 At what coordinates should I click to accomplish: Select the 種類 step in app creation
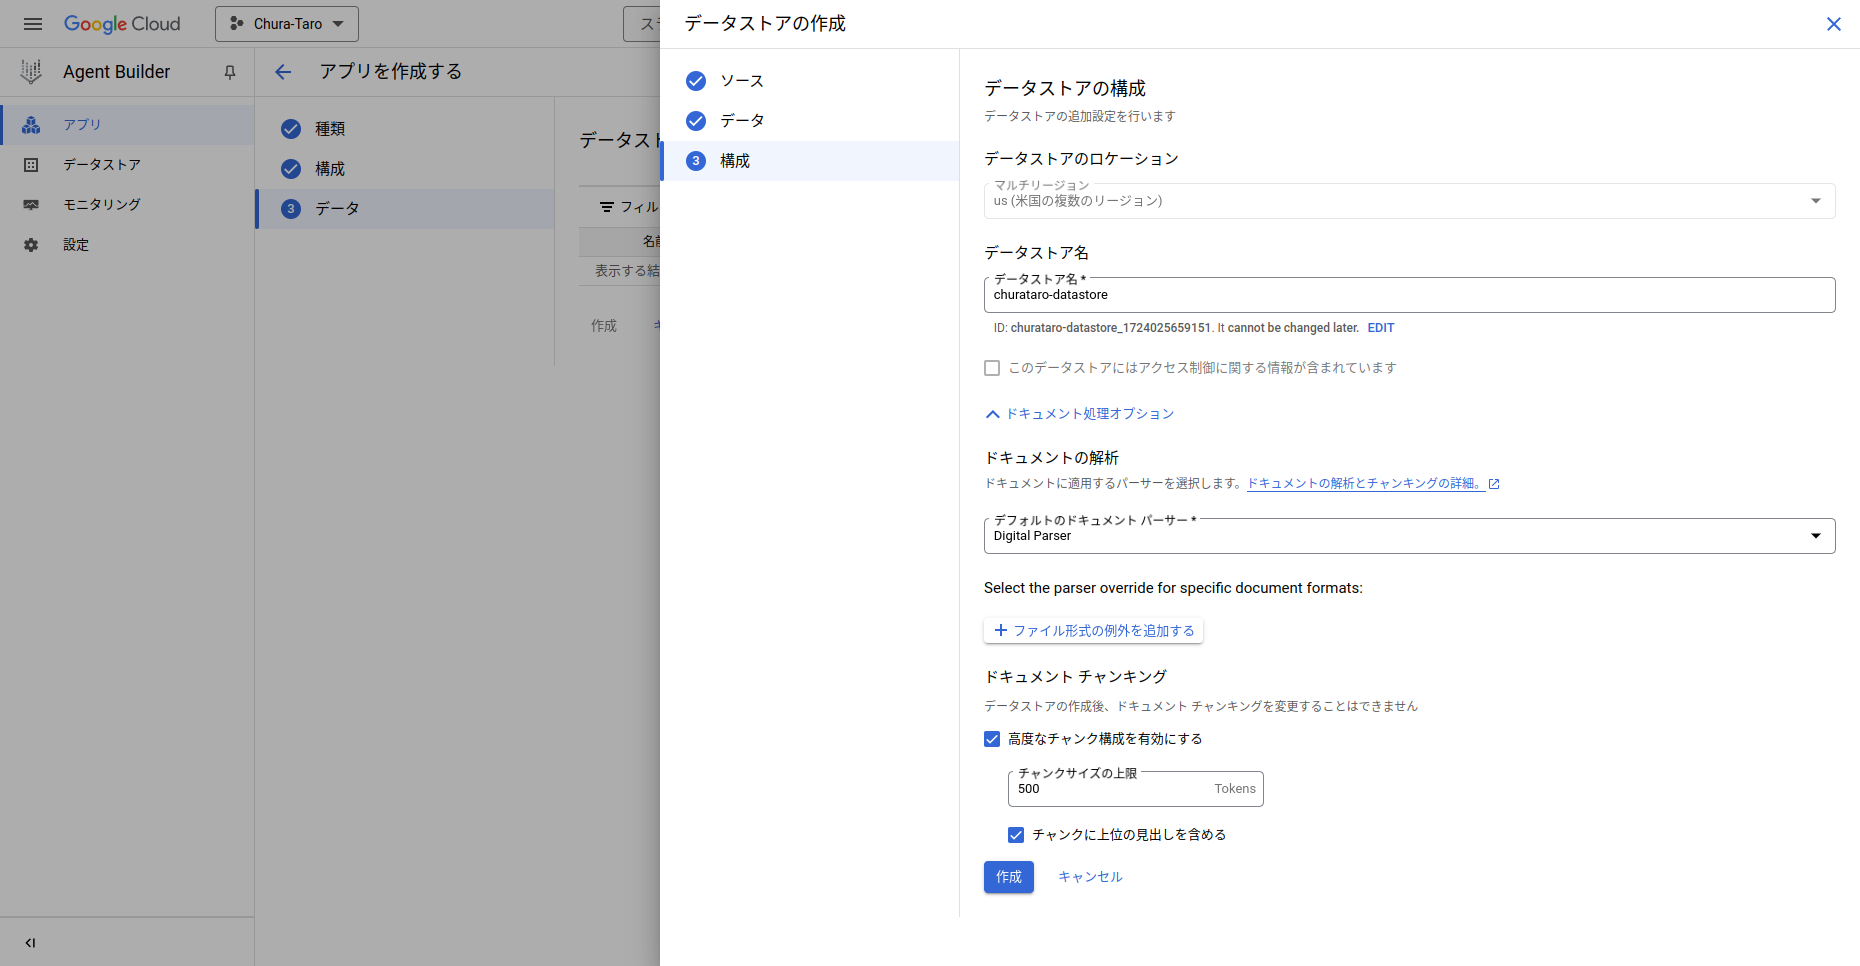406,129
